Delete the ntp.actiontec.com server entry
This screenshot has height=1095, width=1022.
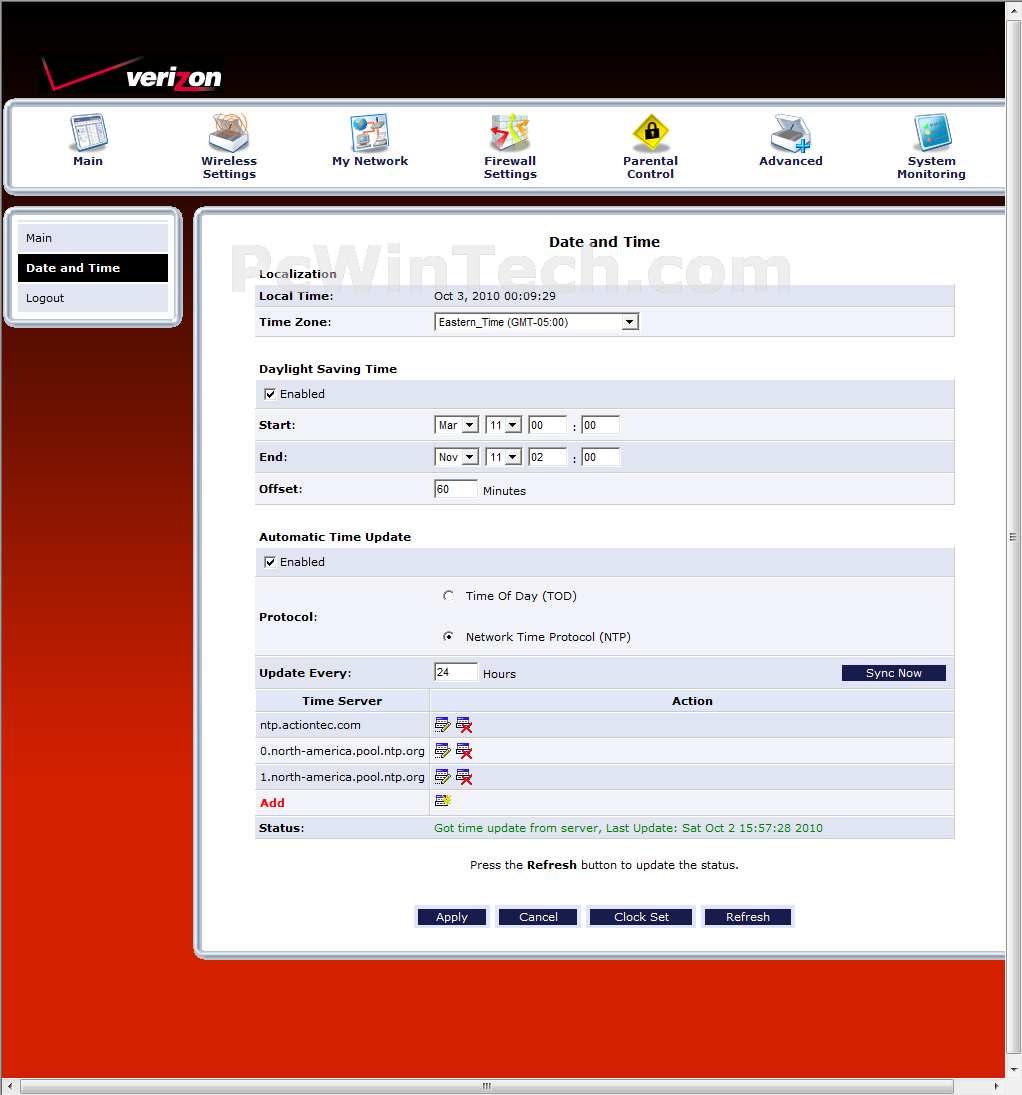464,725
